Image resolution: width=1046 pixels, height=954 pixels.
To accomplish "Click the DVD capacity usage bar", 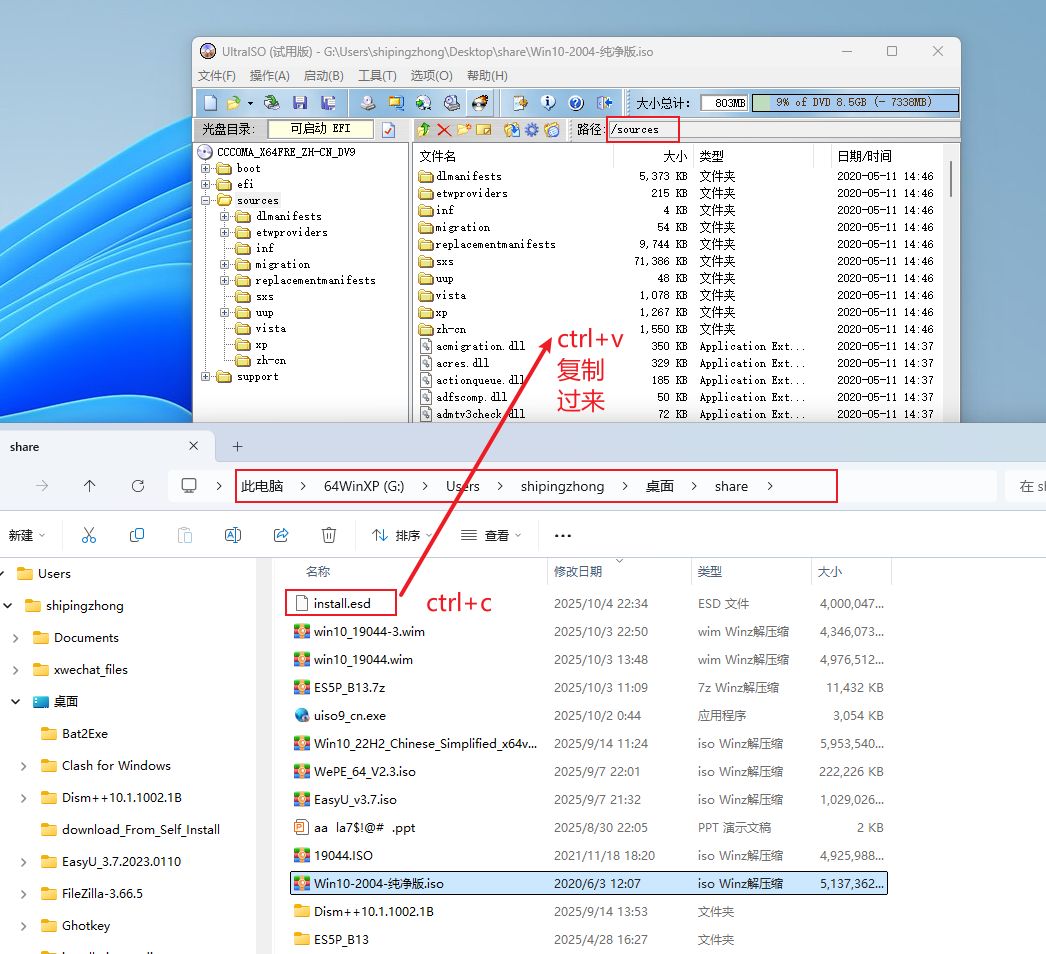I will [x=854, y=103].
